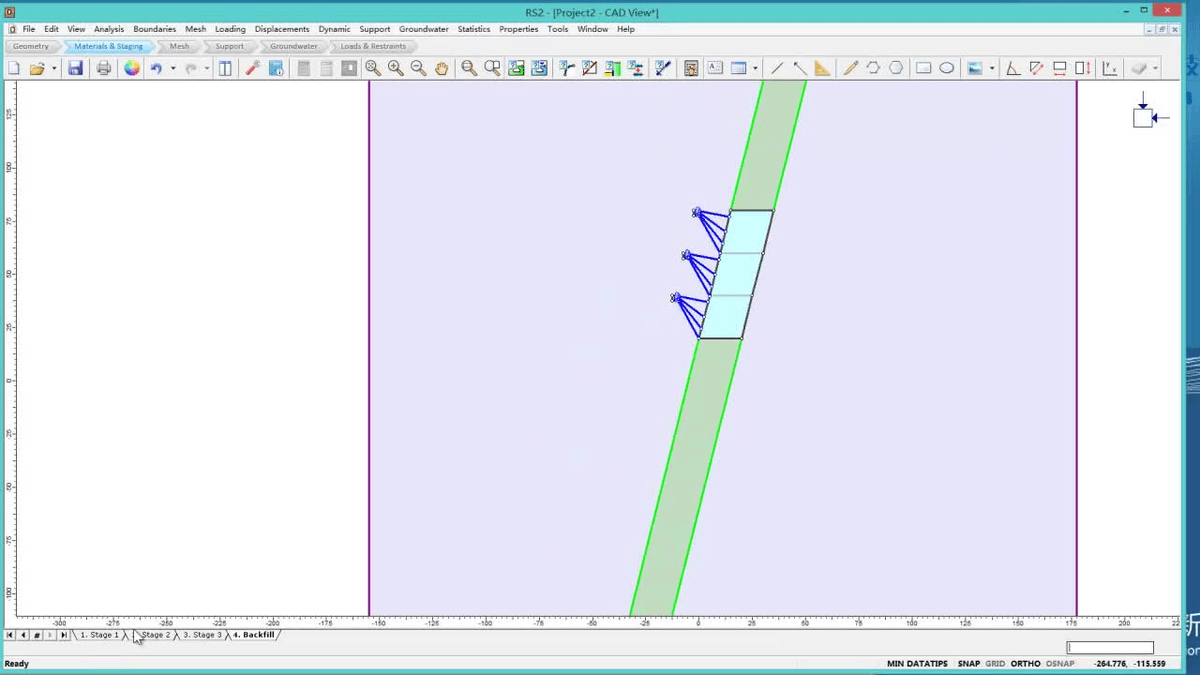Click the pencil drawing tool icon
Image resolution: width=1200 pixels, height=675 pixels.
click(850, 68)
